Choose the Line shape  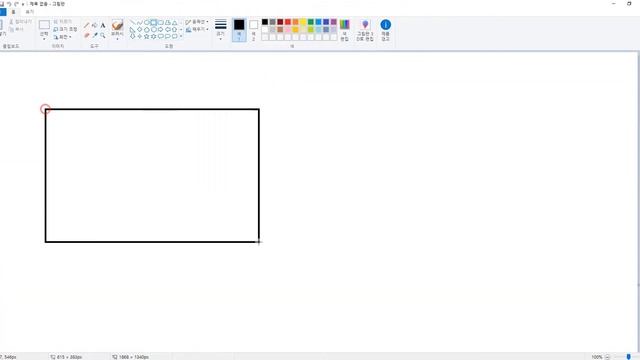(x=132, y=22)
